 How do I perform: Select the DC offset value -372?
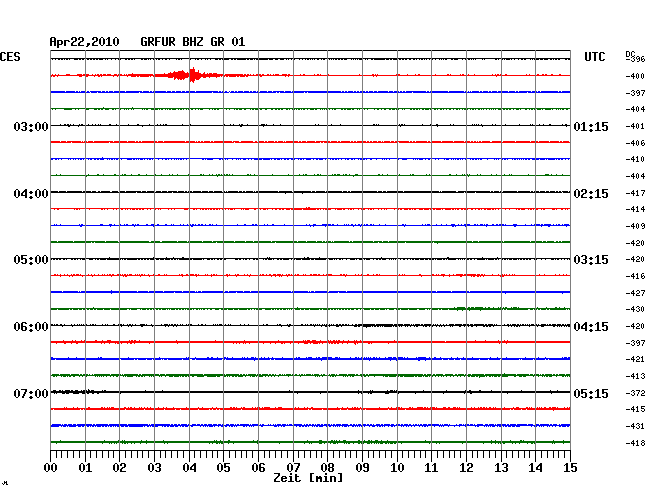click(635, 393)
